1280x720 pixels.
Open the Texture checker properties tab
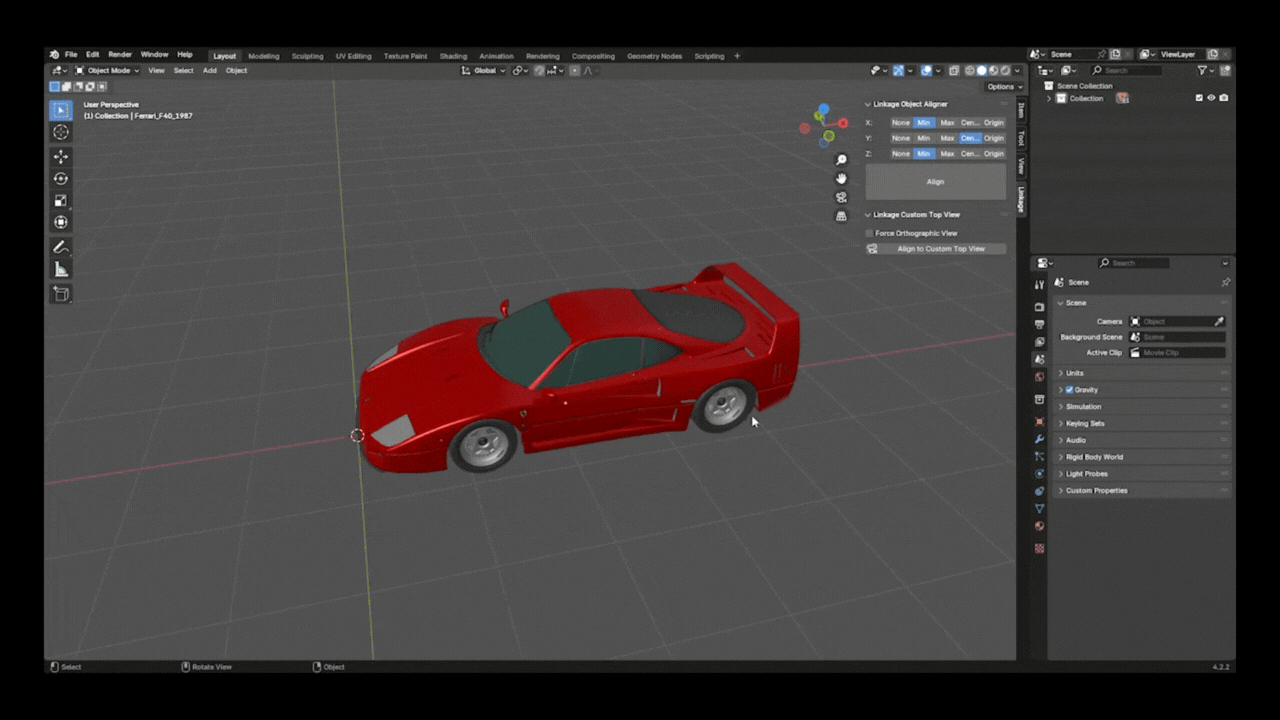tap(1039, 548)
